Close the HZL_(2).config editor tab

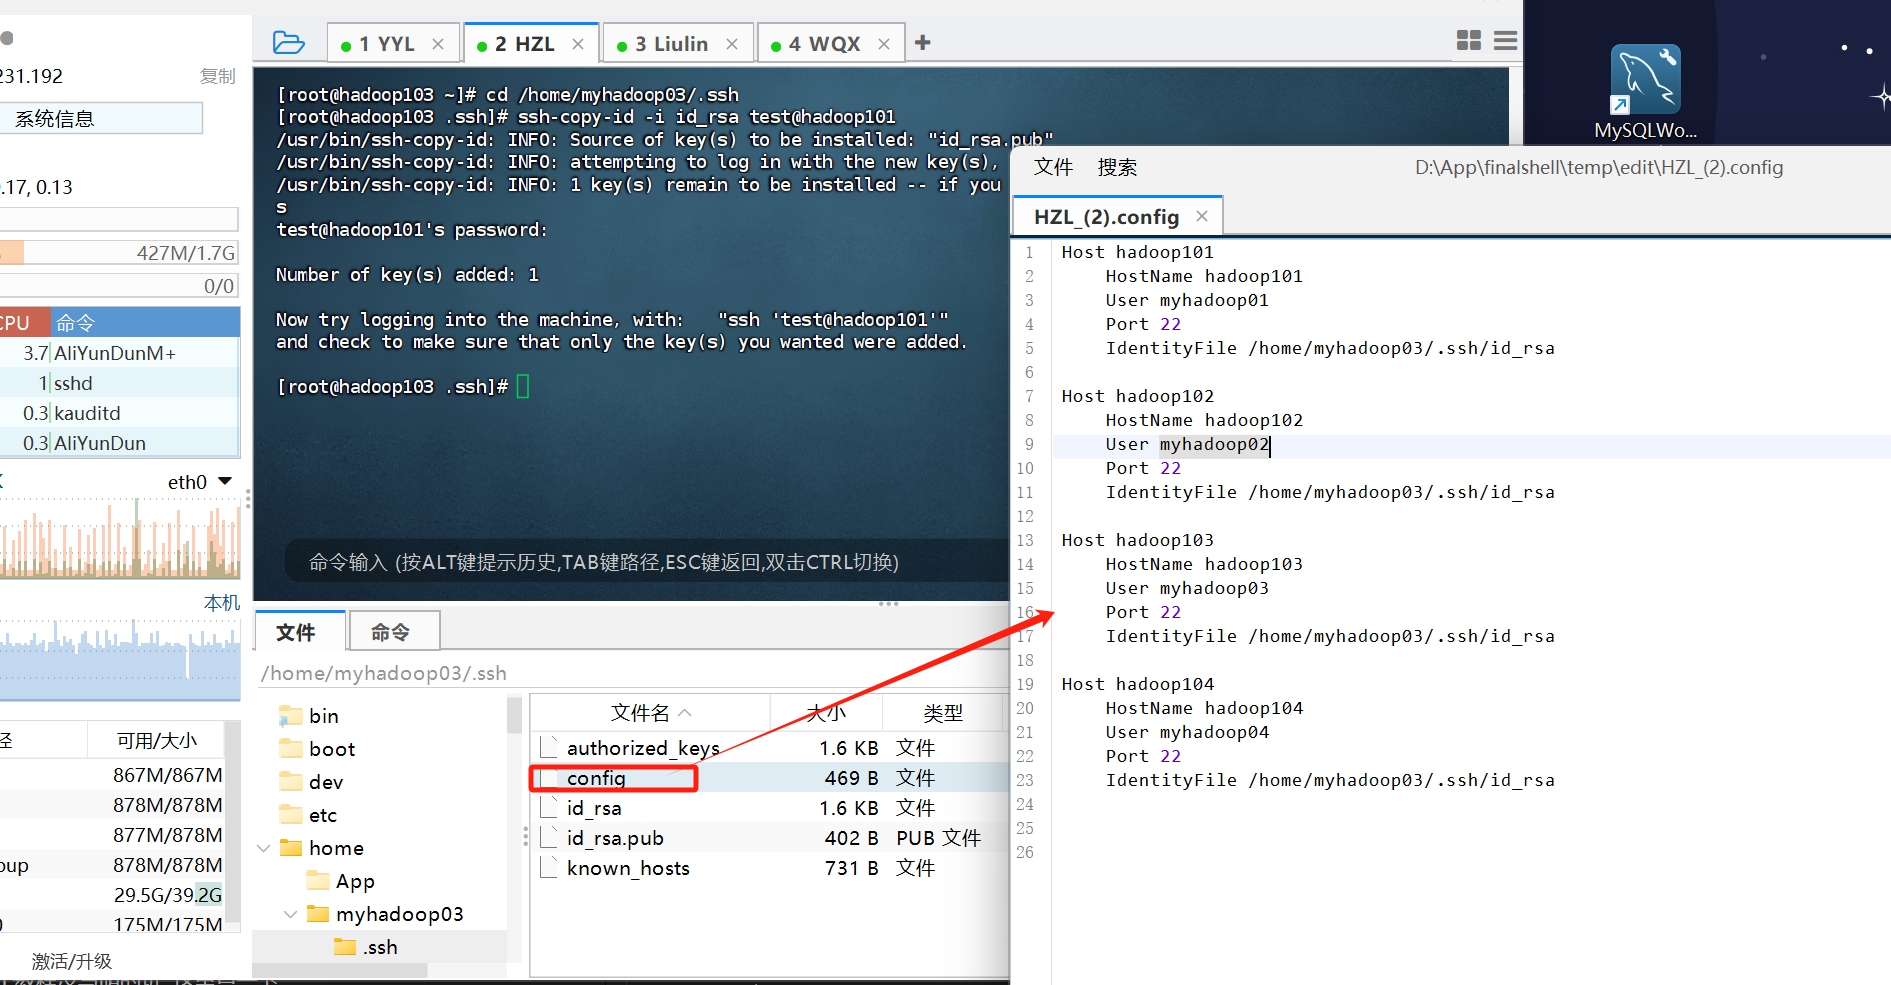pyautogui.click(x=1202, y=216)
